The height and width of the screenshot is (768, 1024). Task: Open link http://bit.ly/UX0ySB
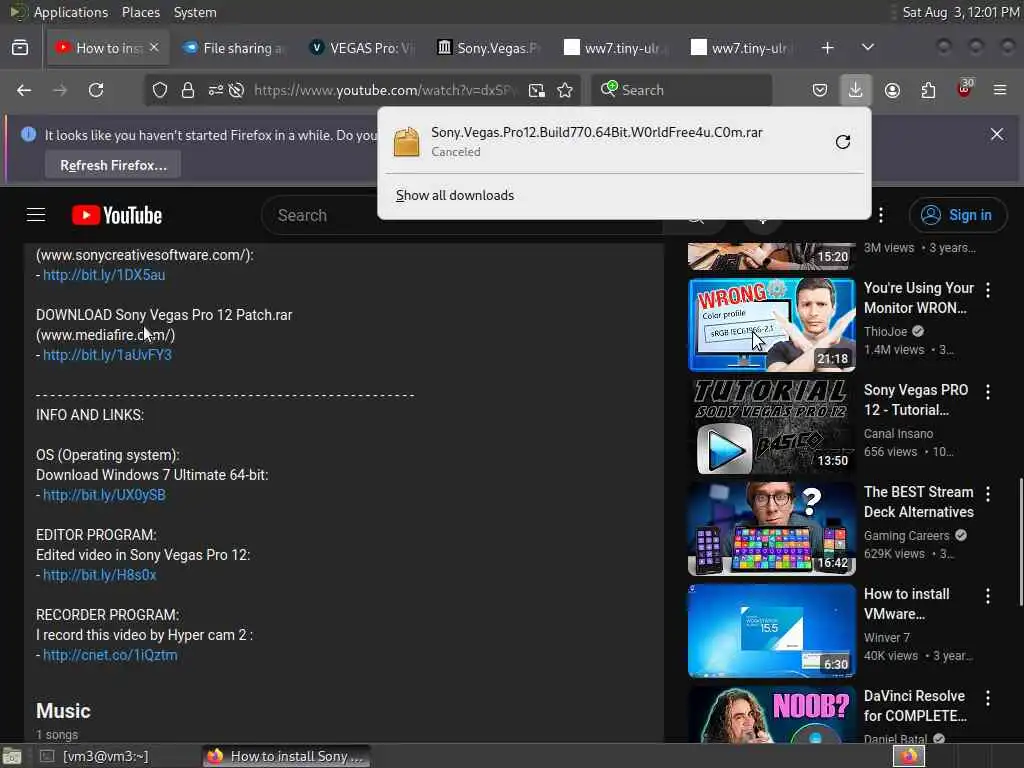click(x=104, y=495)
